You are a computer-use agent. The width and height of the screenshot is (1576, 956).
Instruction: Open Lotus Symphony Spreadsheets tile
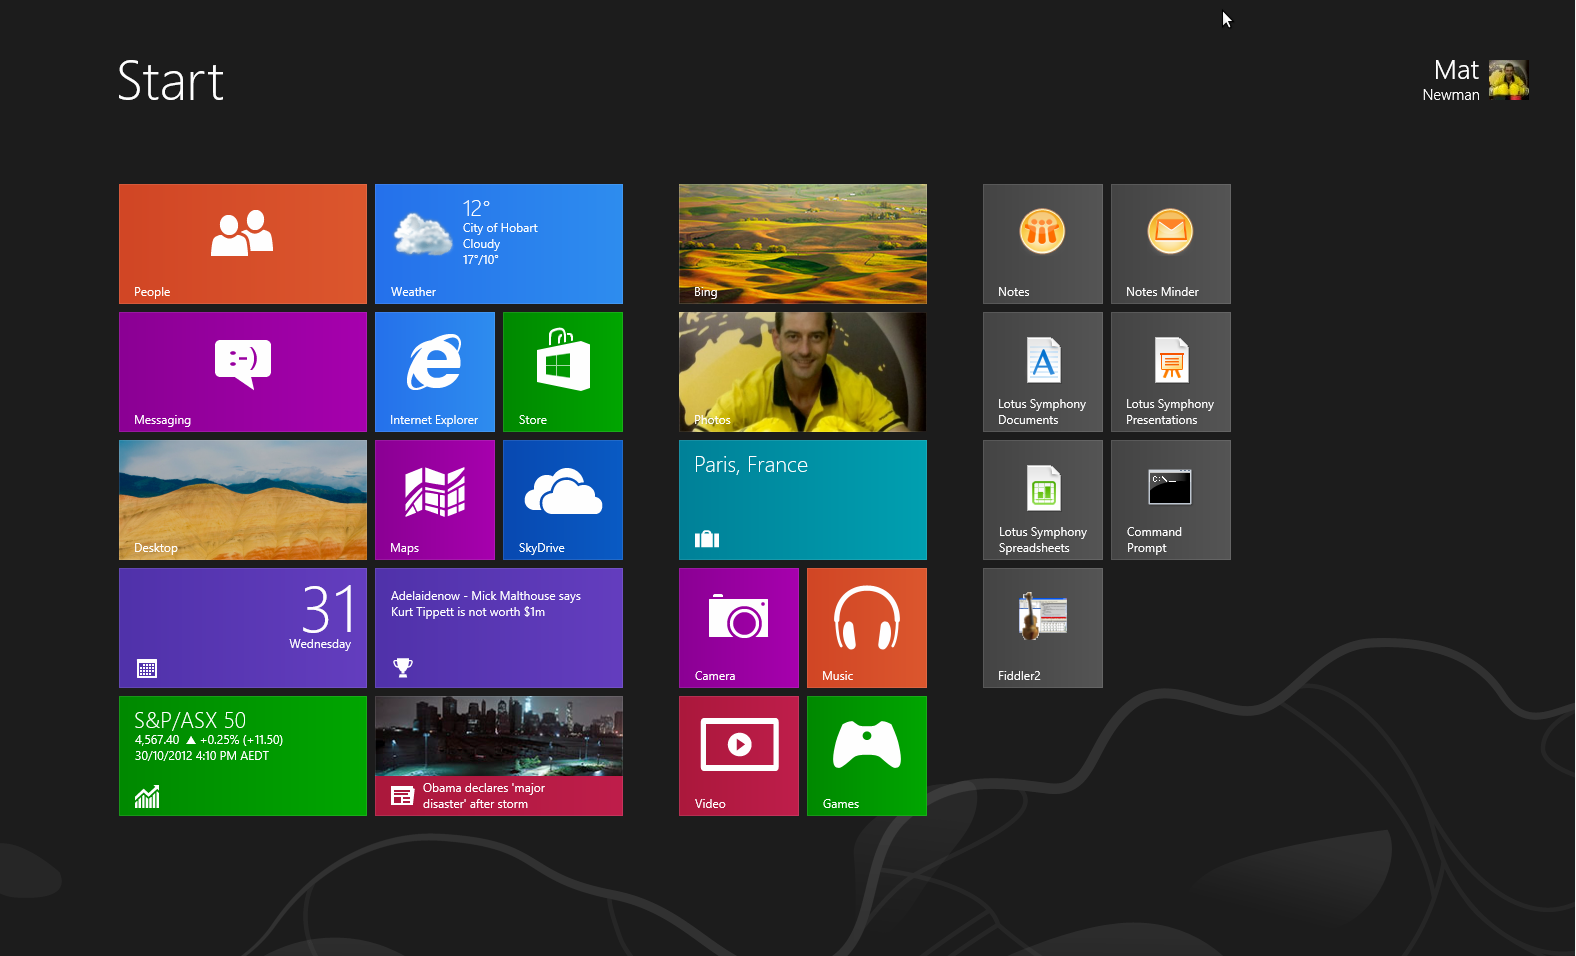tap(1043, 500)
